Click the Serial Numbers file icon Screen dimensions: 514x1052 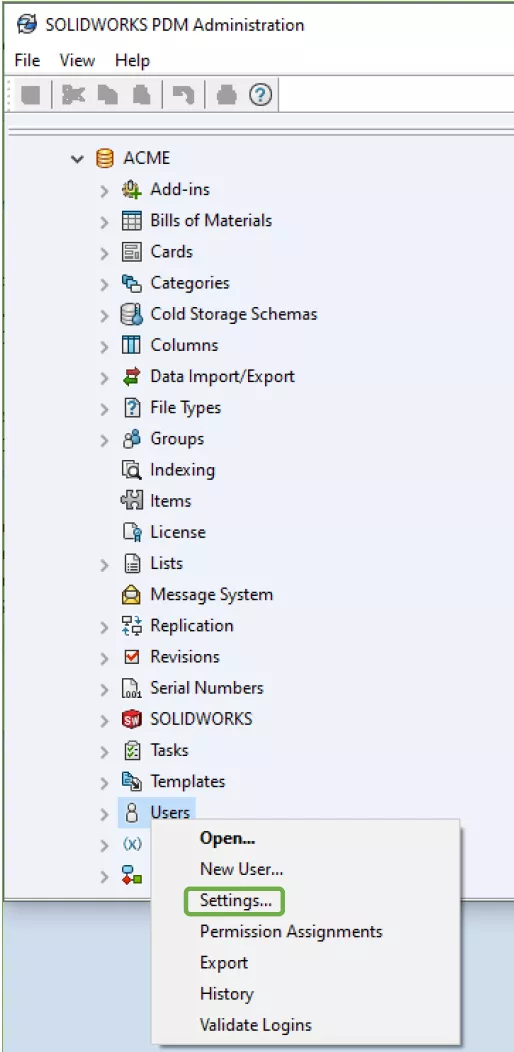(x=132, y=688)
